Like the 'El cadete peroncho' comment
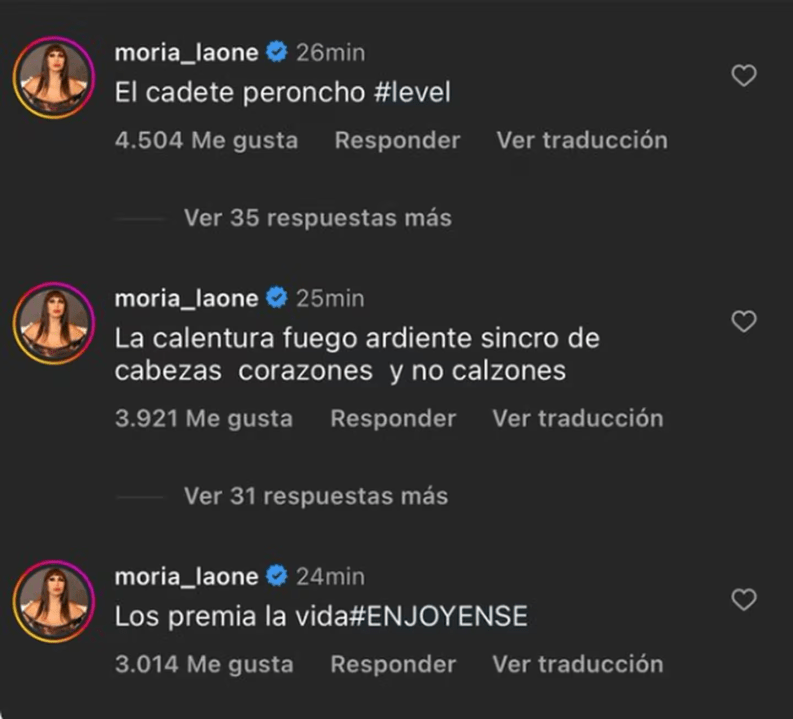793x719 pixels. click(x=743, y=76)
